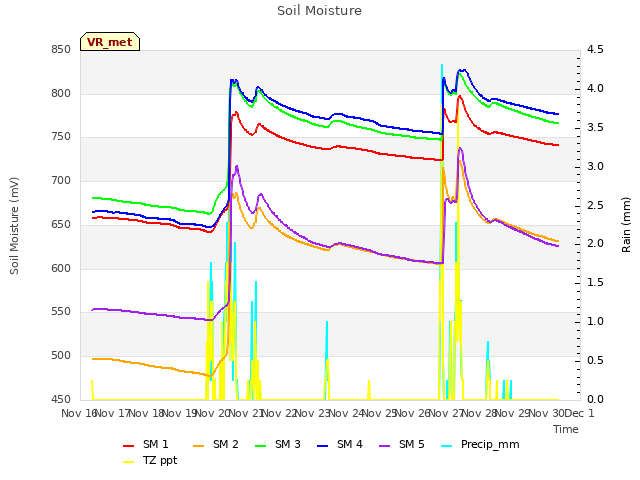Click the 0.5 rain axis tick label
Screen dimensions: 640x480
coord(595,360)
